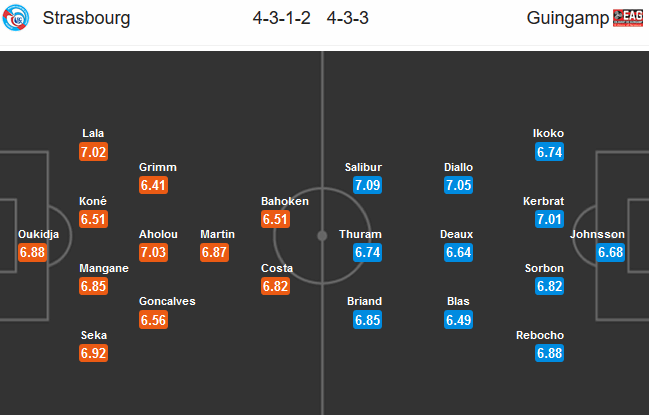Click on Diallo's player name
Viewport: 649px width, 415px height.
coord(459,167)
